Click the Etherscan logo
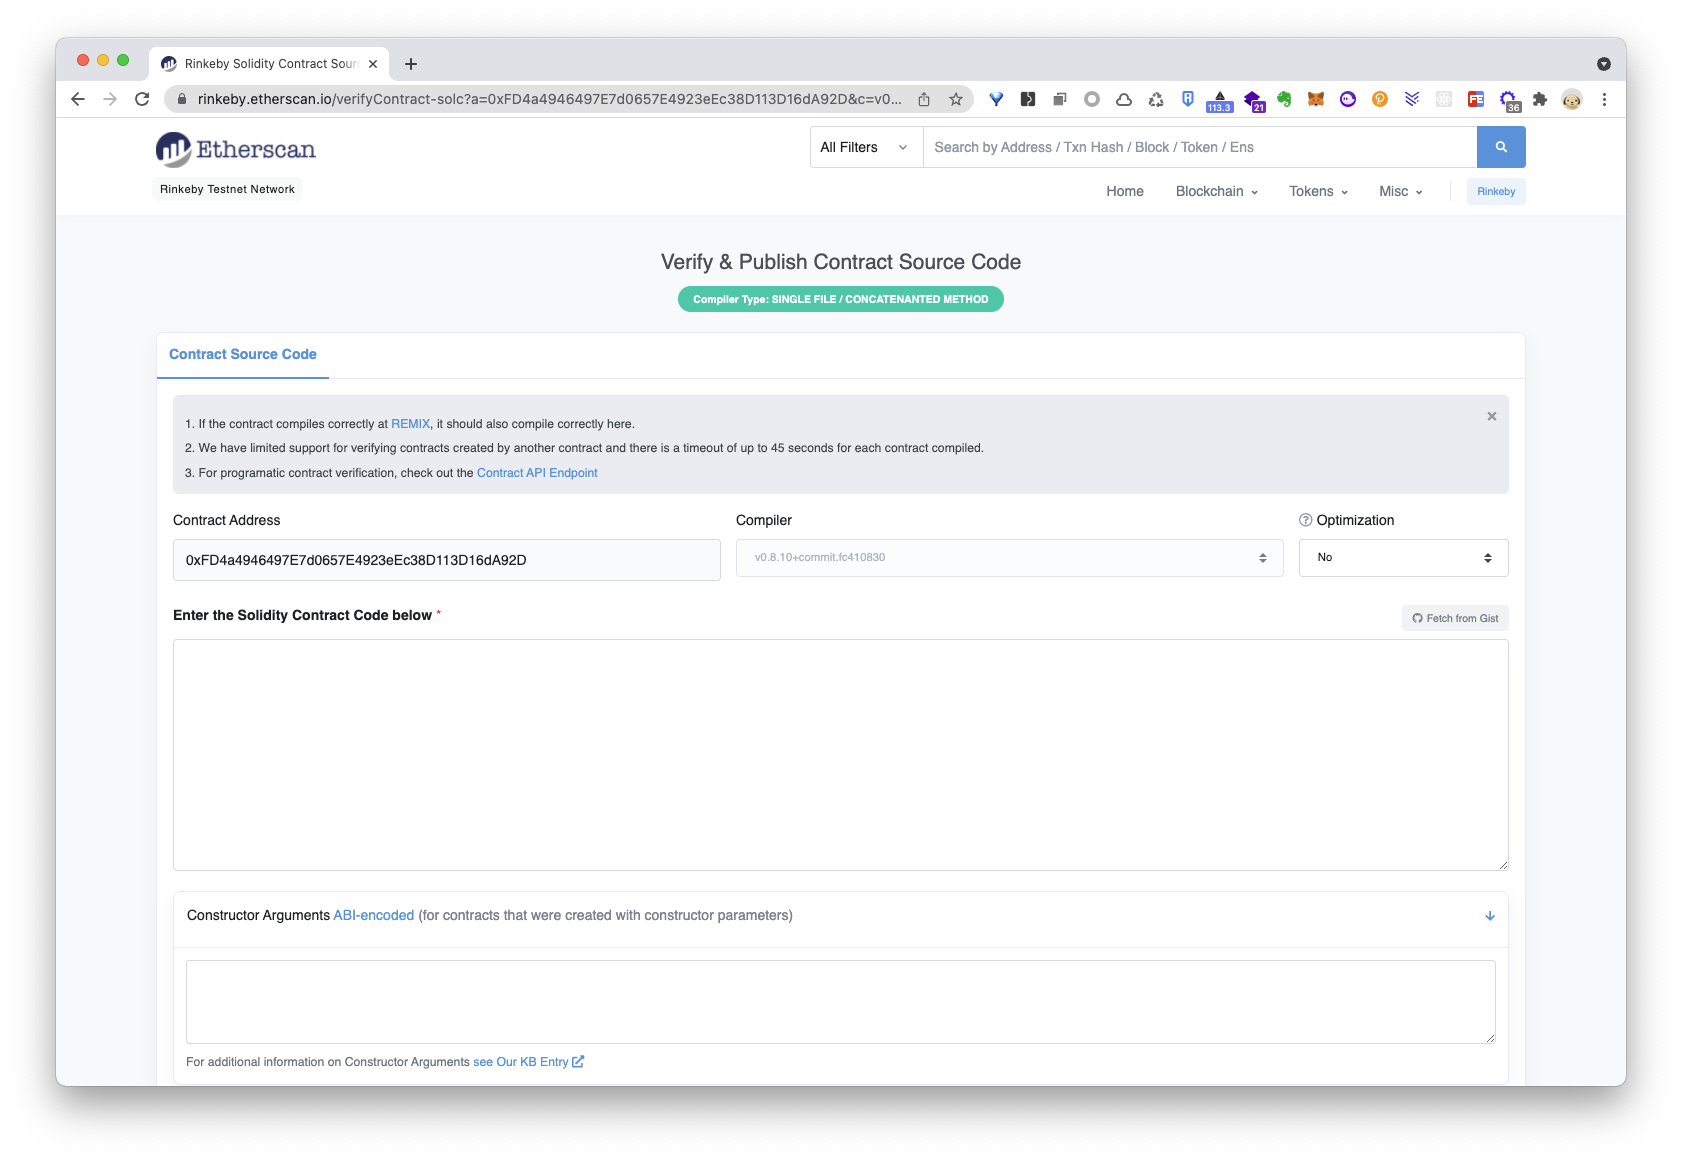 click(x=236, y=150)
